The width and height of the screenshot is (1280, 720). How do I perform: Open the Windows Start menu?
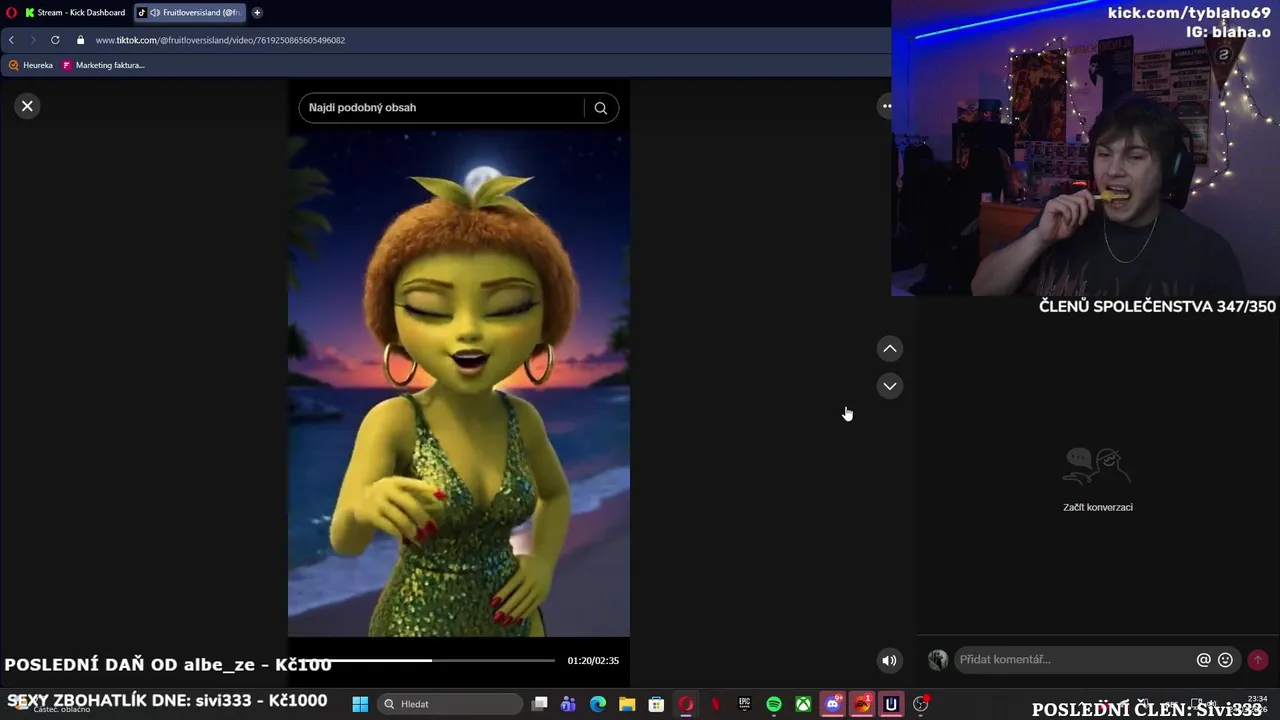pos(360,704)
